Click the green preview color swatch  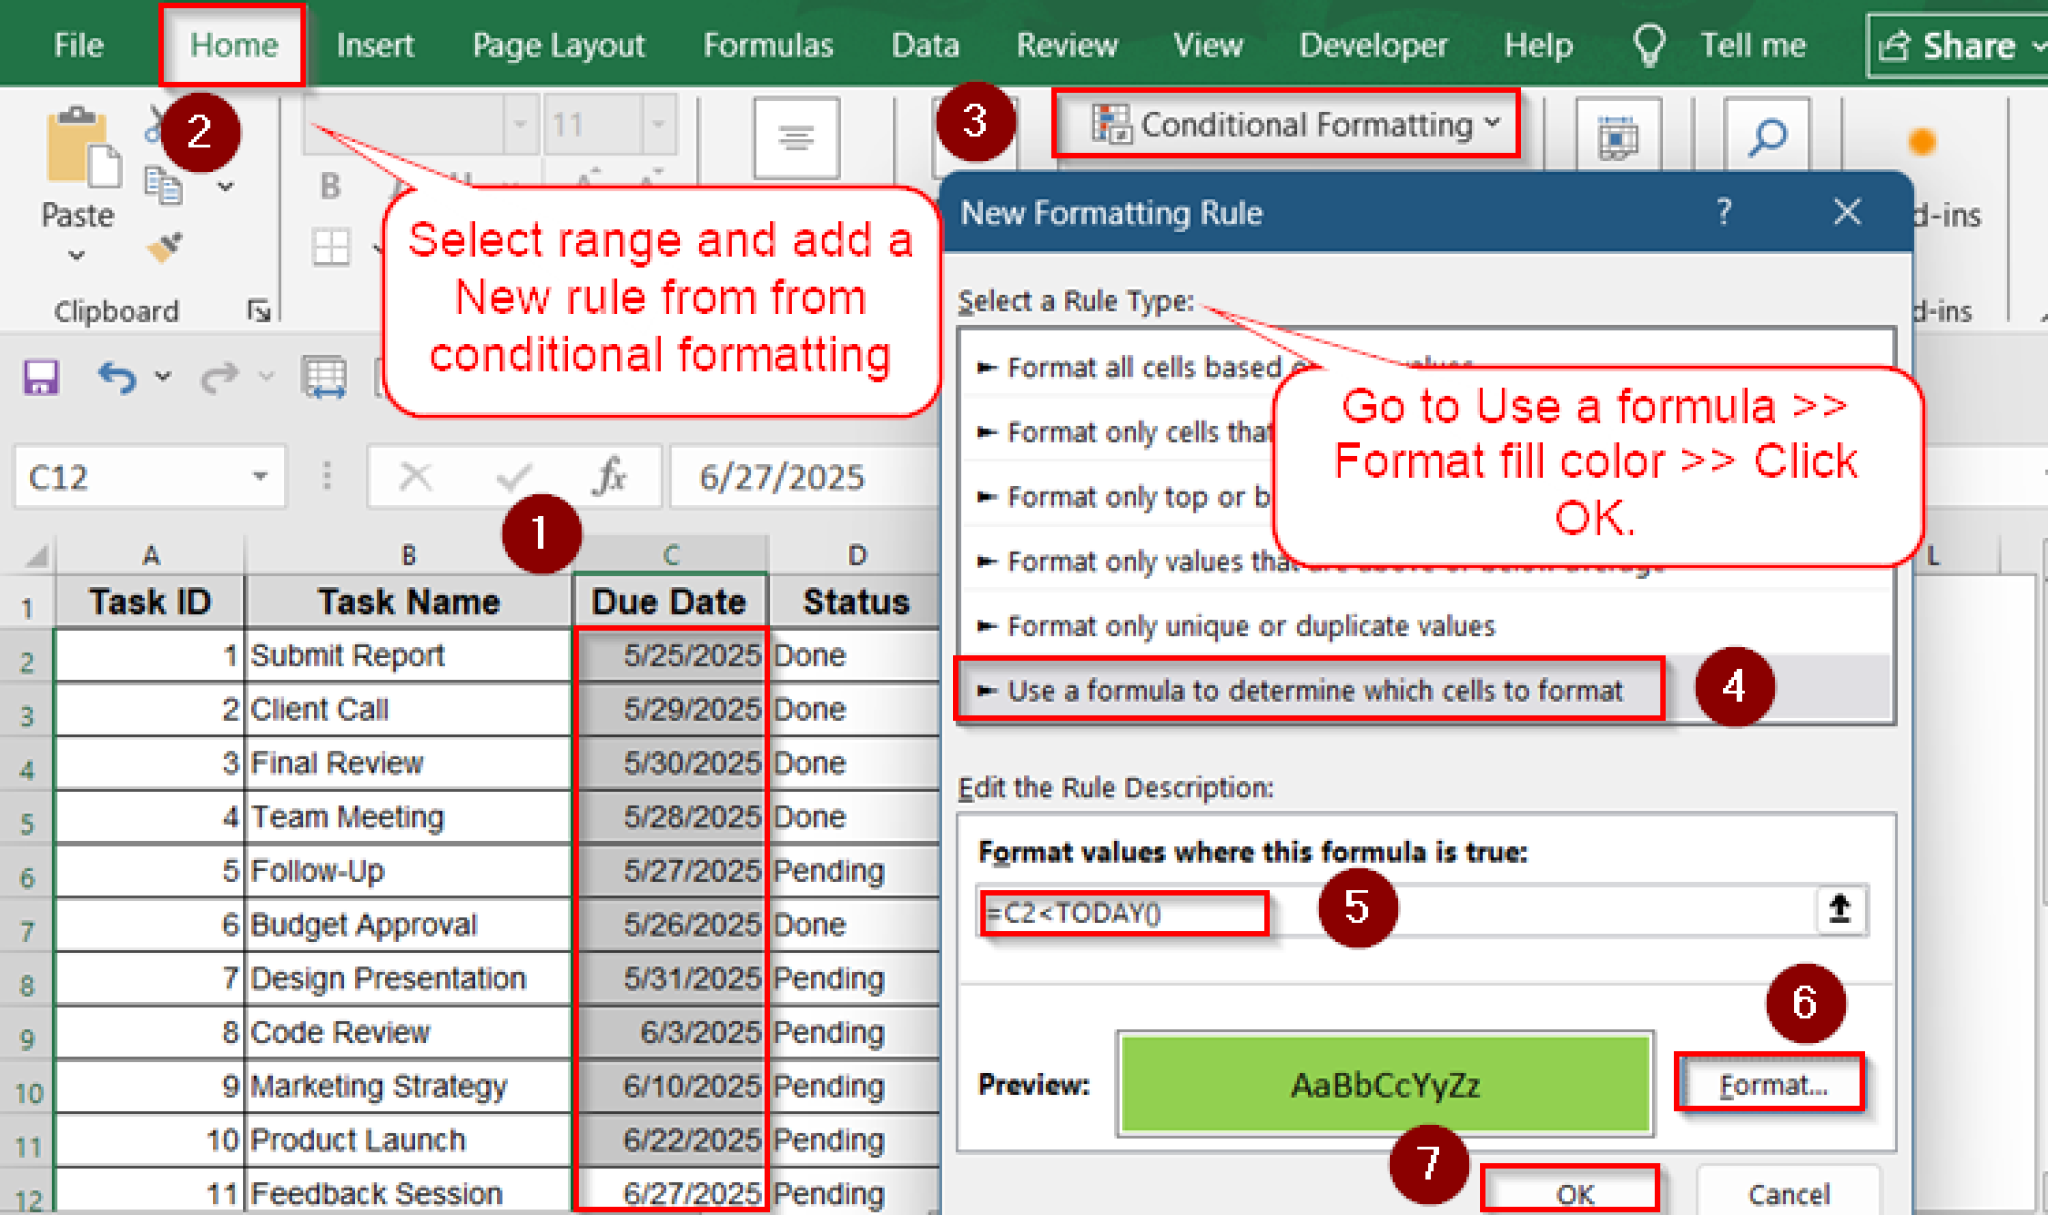[x=1384, y=1085]
